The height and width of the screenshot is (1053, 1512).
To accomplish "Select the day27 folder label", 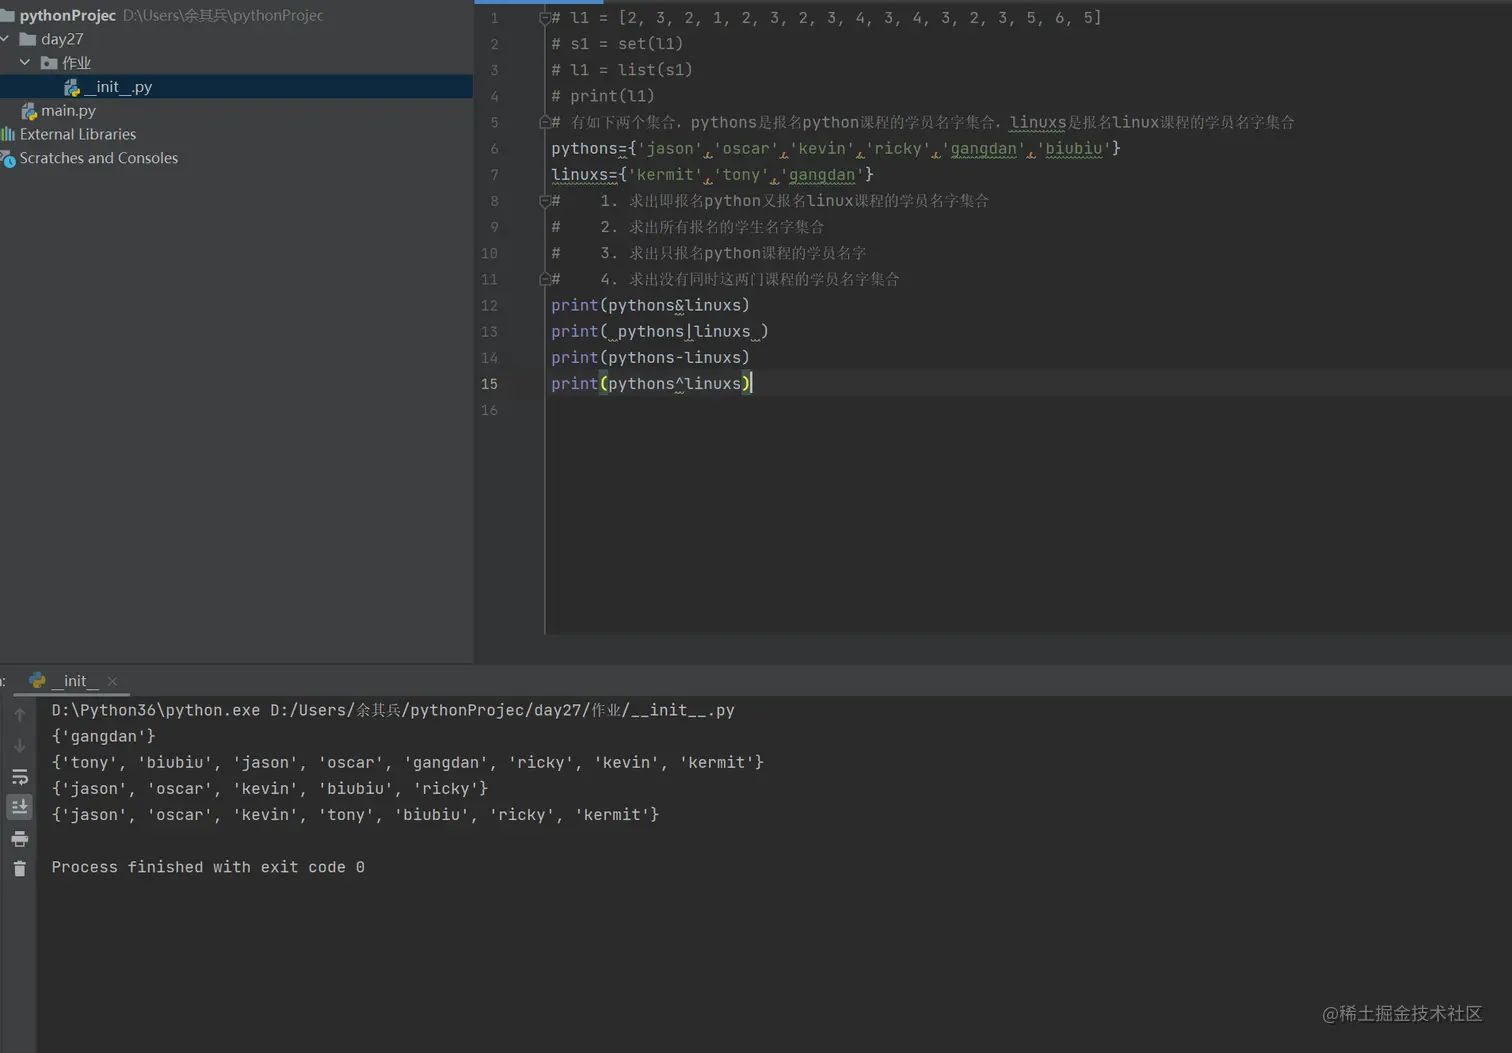I will [x=62, y=39].
